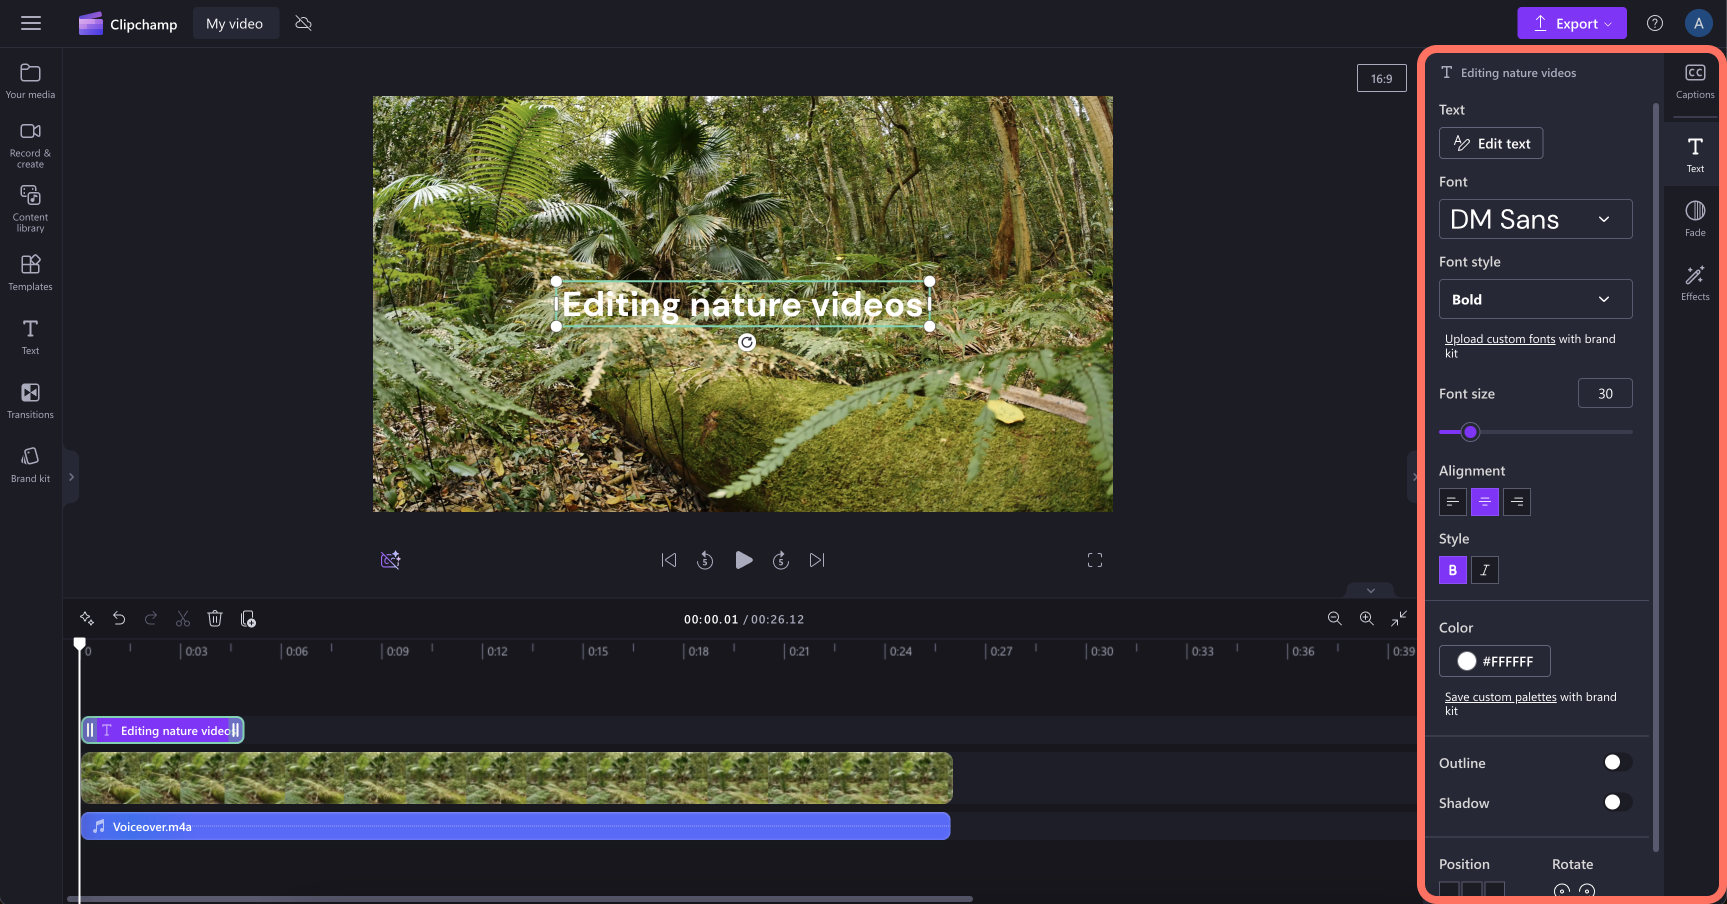1727x904 pixels.
Task: Enable the Shadow toggle
Action: (x=1617, y=802)
